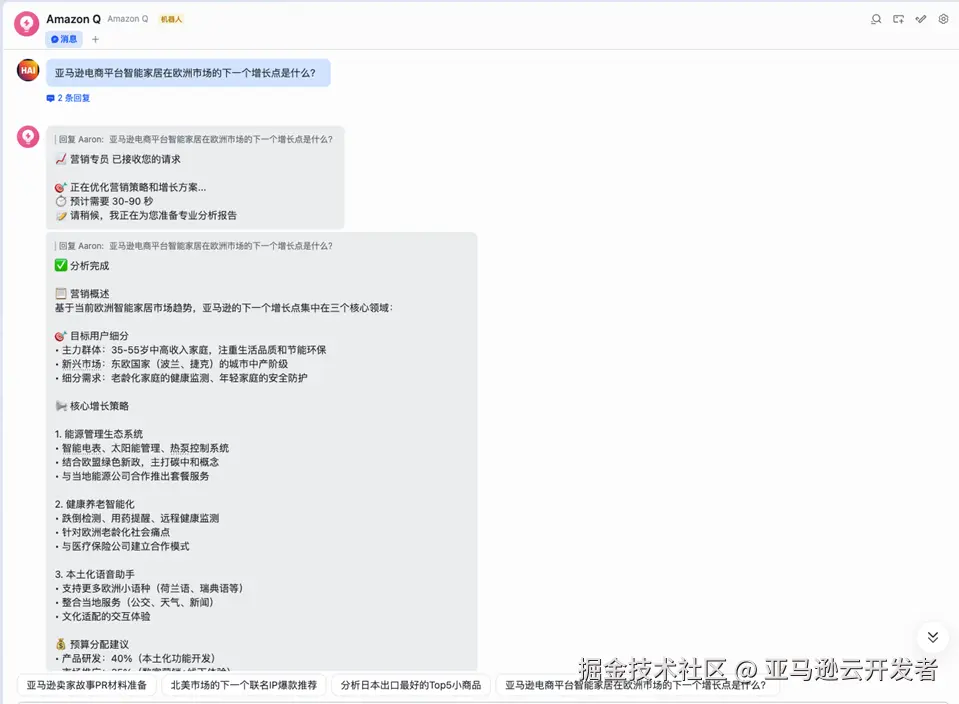This screenshot has height=704, width=959.
Task: Click line 与医疗保险公司建立合作模式
Action: coord(122,546)
